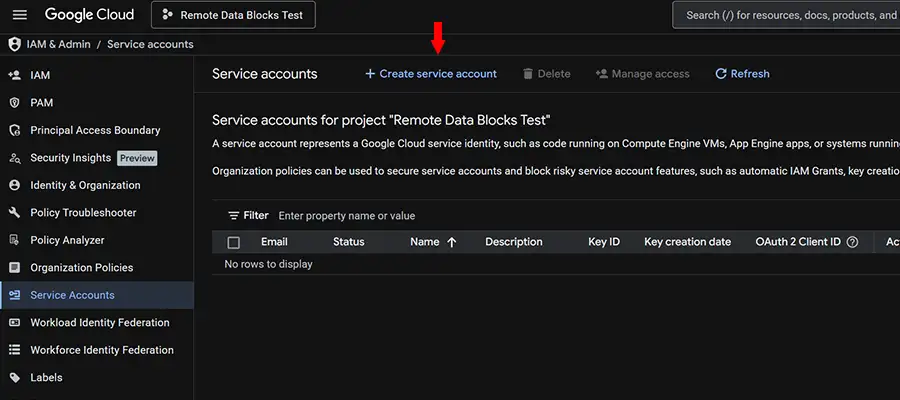The width and height of the screenshot is (900, 400).
Task: Click the Manage access person icon
Action: [x=602, y=74]
